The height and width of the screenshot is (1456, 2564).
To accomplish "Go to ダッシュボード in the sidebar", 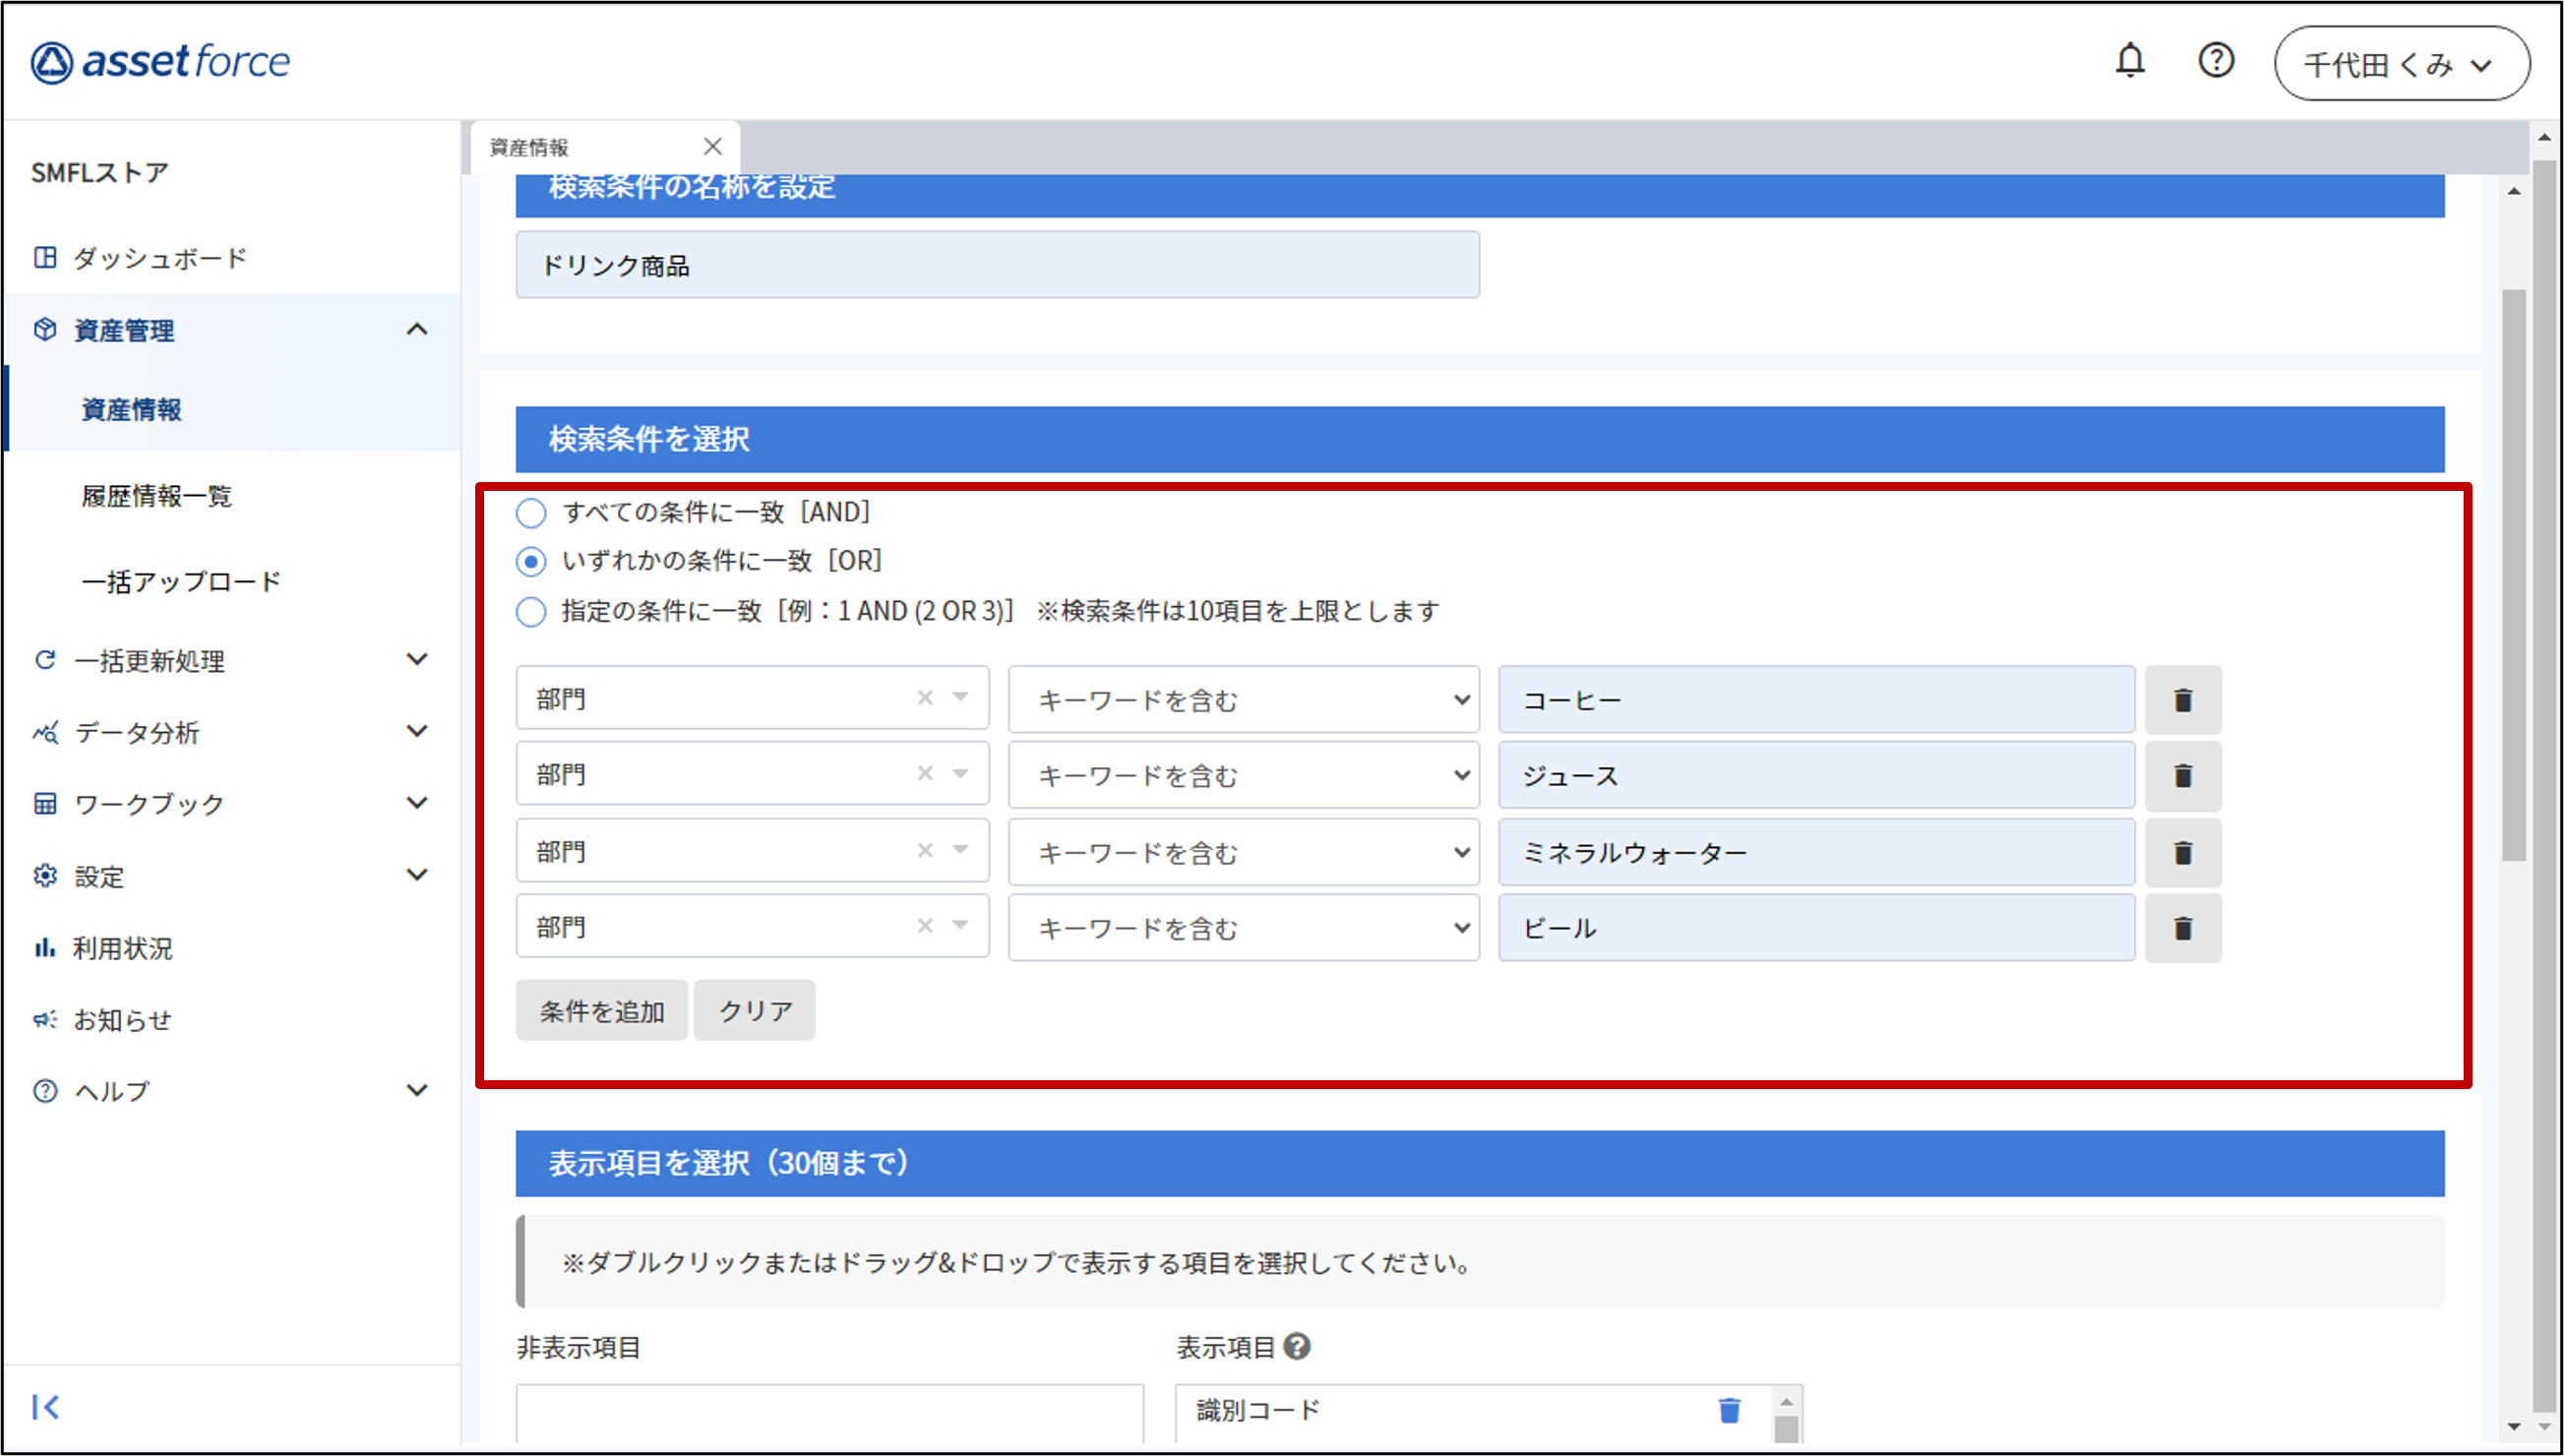I will click(160, 258).
